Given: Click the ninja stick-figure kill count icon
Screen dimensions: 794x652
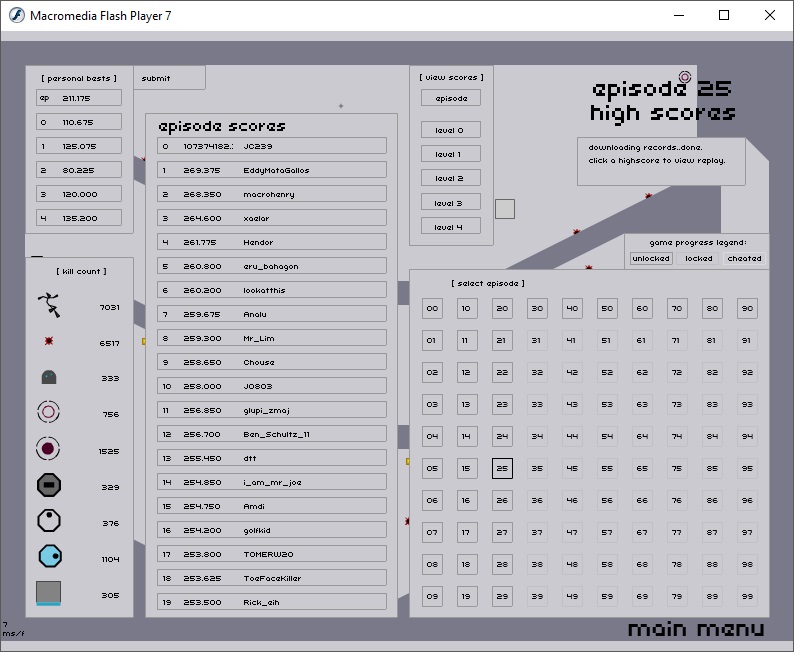Looking at the screenshot, I should pyautogui.click(x=49, y=305).
